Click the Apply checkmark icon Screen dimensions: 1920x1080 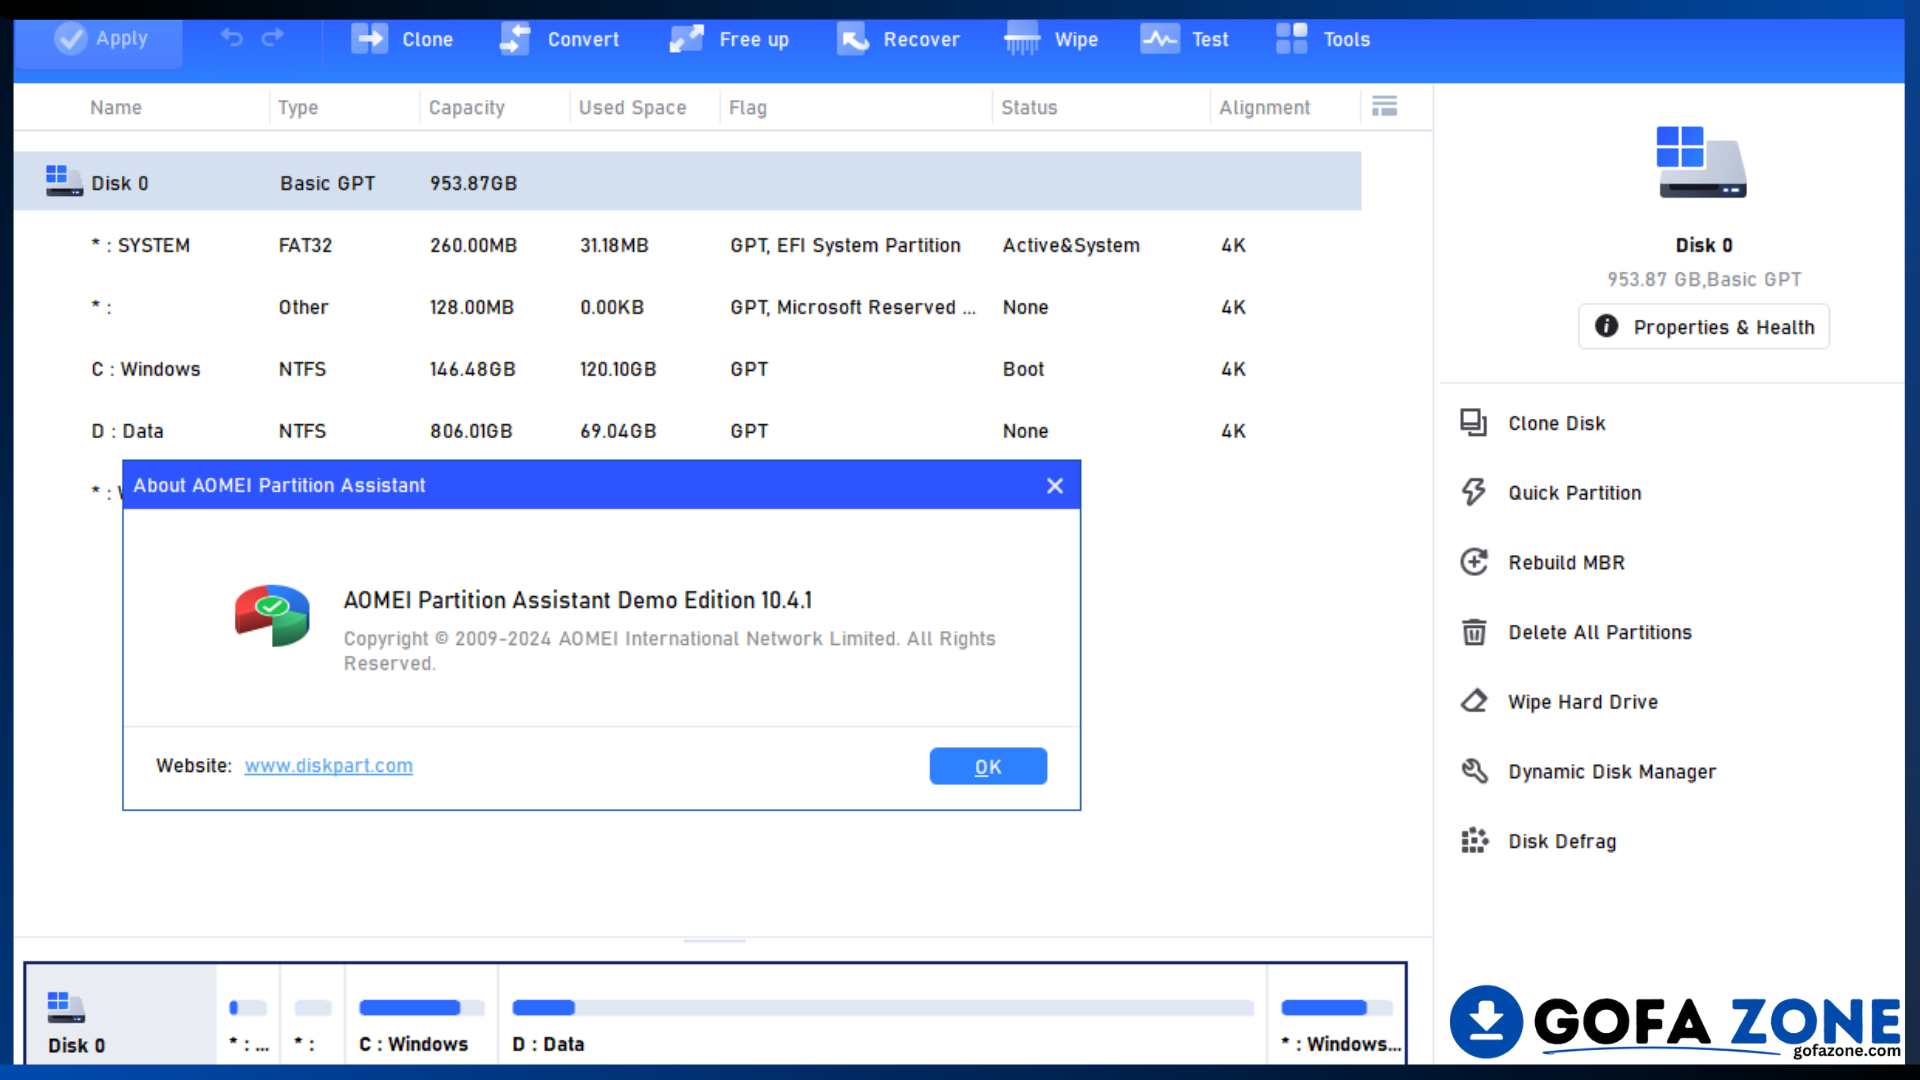click(71, 39)
